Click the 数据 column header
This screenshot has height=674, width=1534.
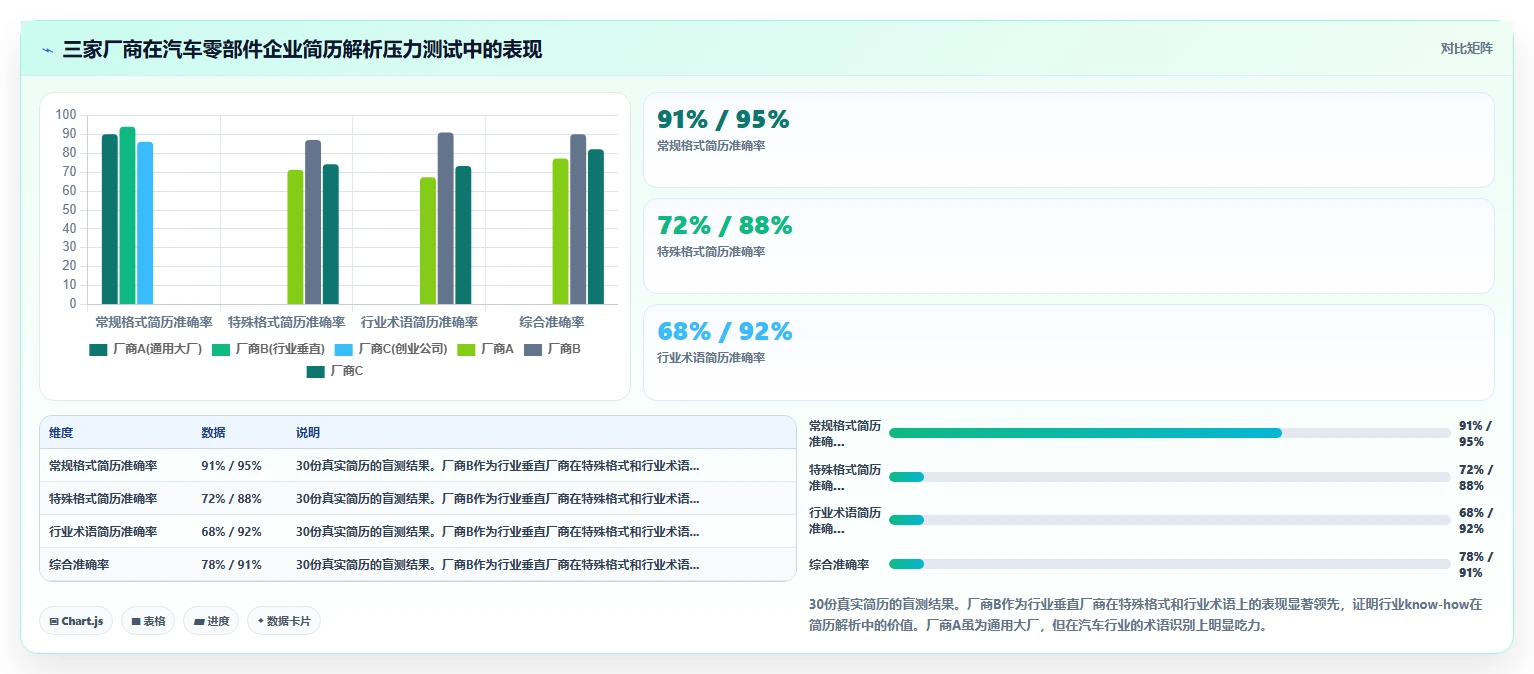[213, 433]
